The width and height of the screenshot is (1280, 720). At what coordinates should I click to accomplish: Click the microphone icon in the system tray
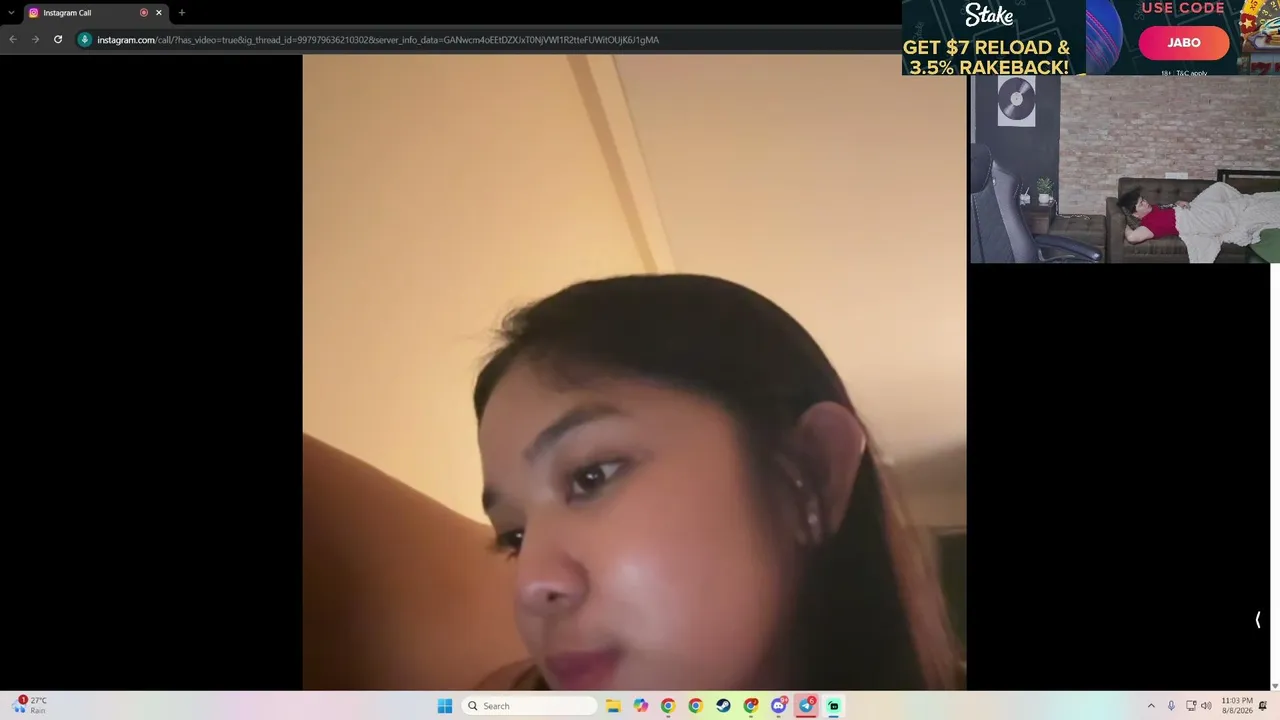[1171, 706]
